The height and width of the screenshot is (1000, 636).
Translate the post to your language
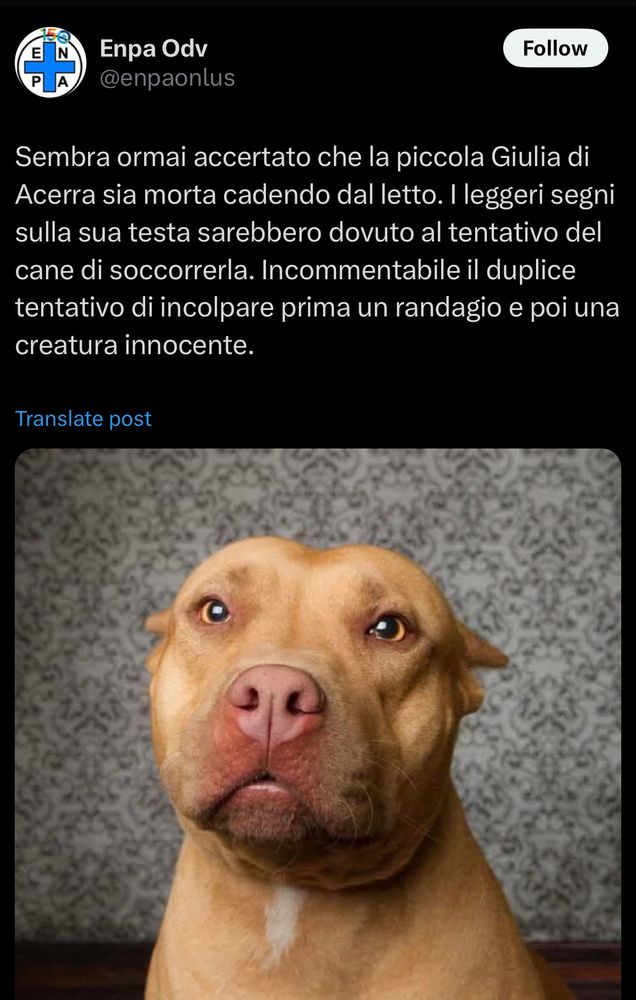point(83,418)
